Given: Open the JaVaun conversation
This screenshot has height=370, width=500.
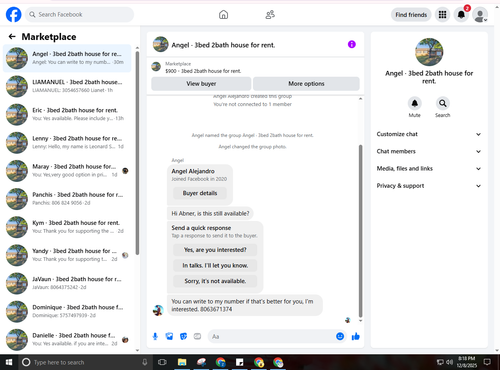Looking at the screenshot, I should pyautogui.click(x=67, y=283).
